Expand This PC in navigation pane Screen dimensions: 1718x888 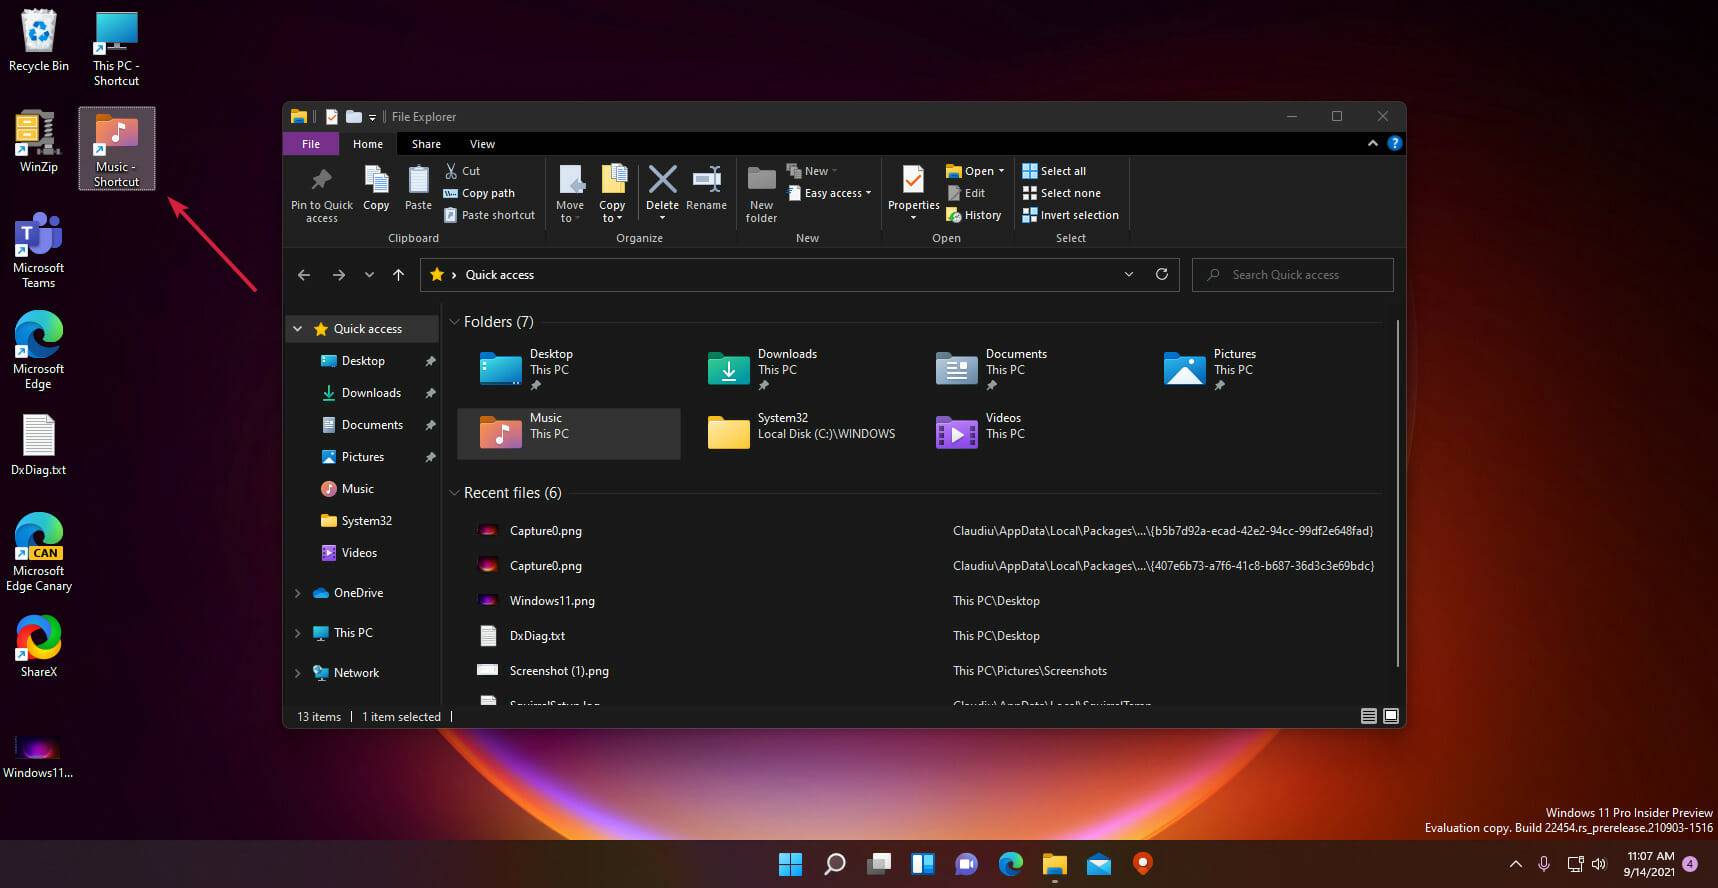[297, 633]
